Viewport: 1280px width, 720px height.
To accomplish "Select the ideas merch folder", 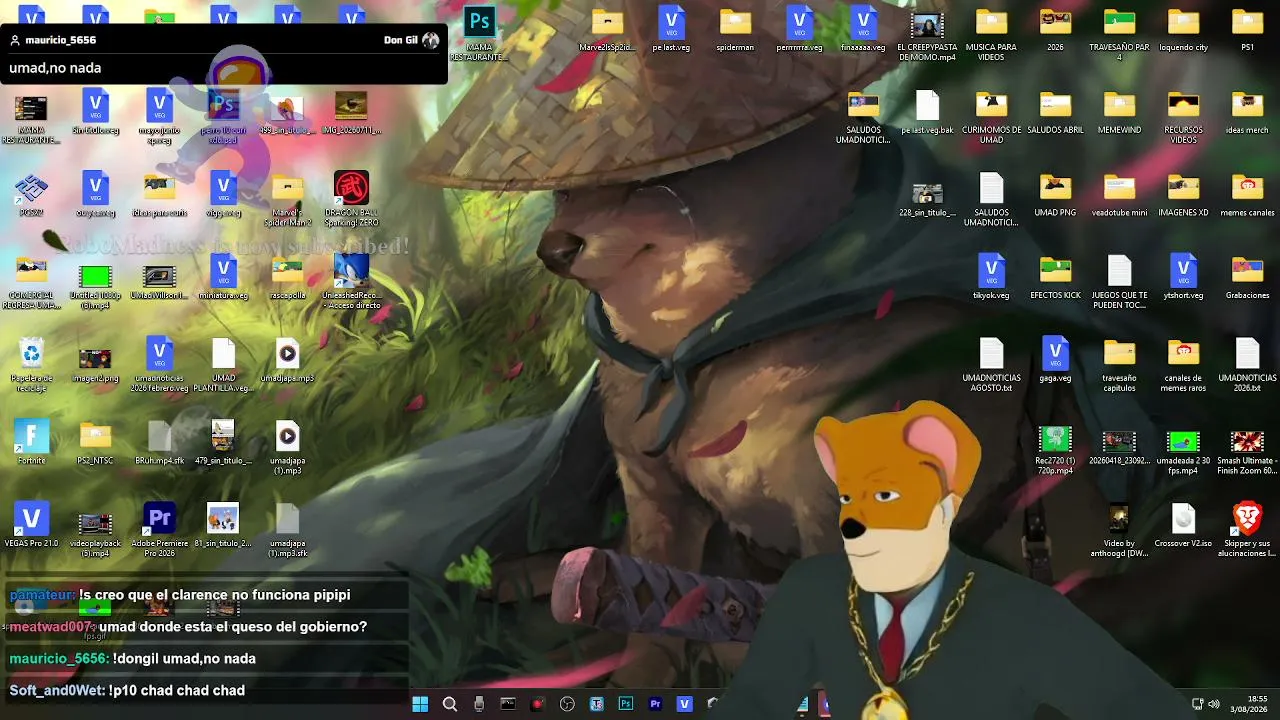I will [x=1247, y=111].
